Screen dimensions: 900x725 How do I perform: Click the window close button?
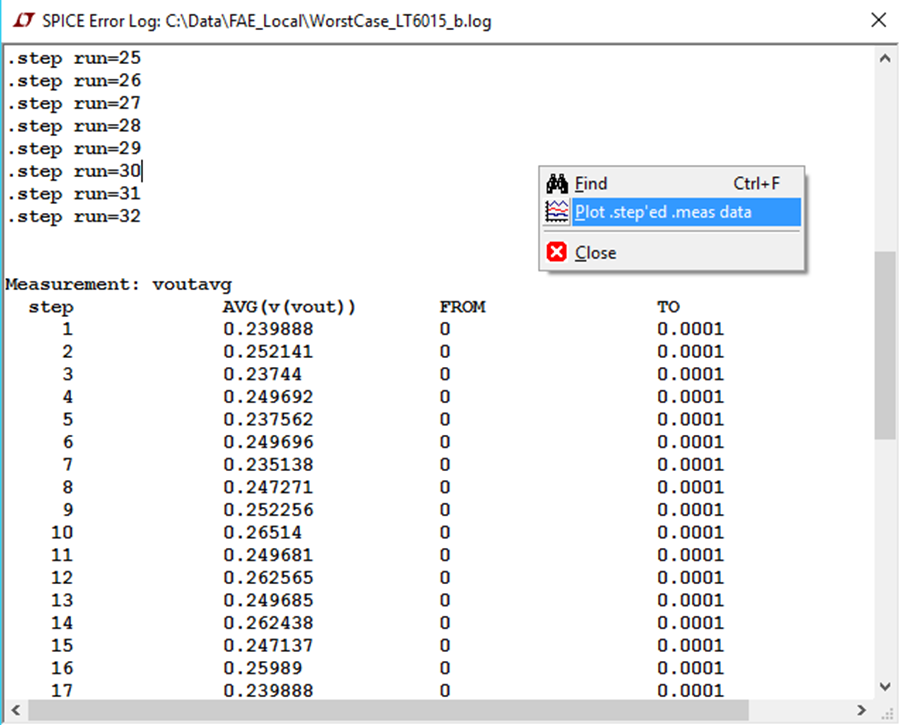(x=878, y=20)
